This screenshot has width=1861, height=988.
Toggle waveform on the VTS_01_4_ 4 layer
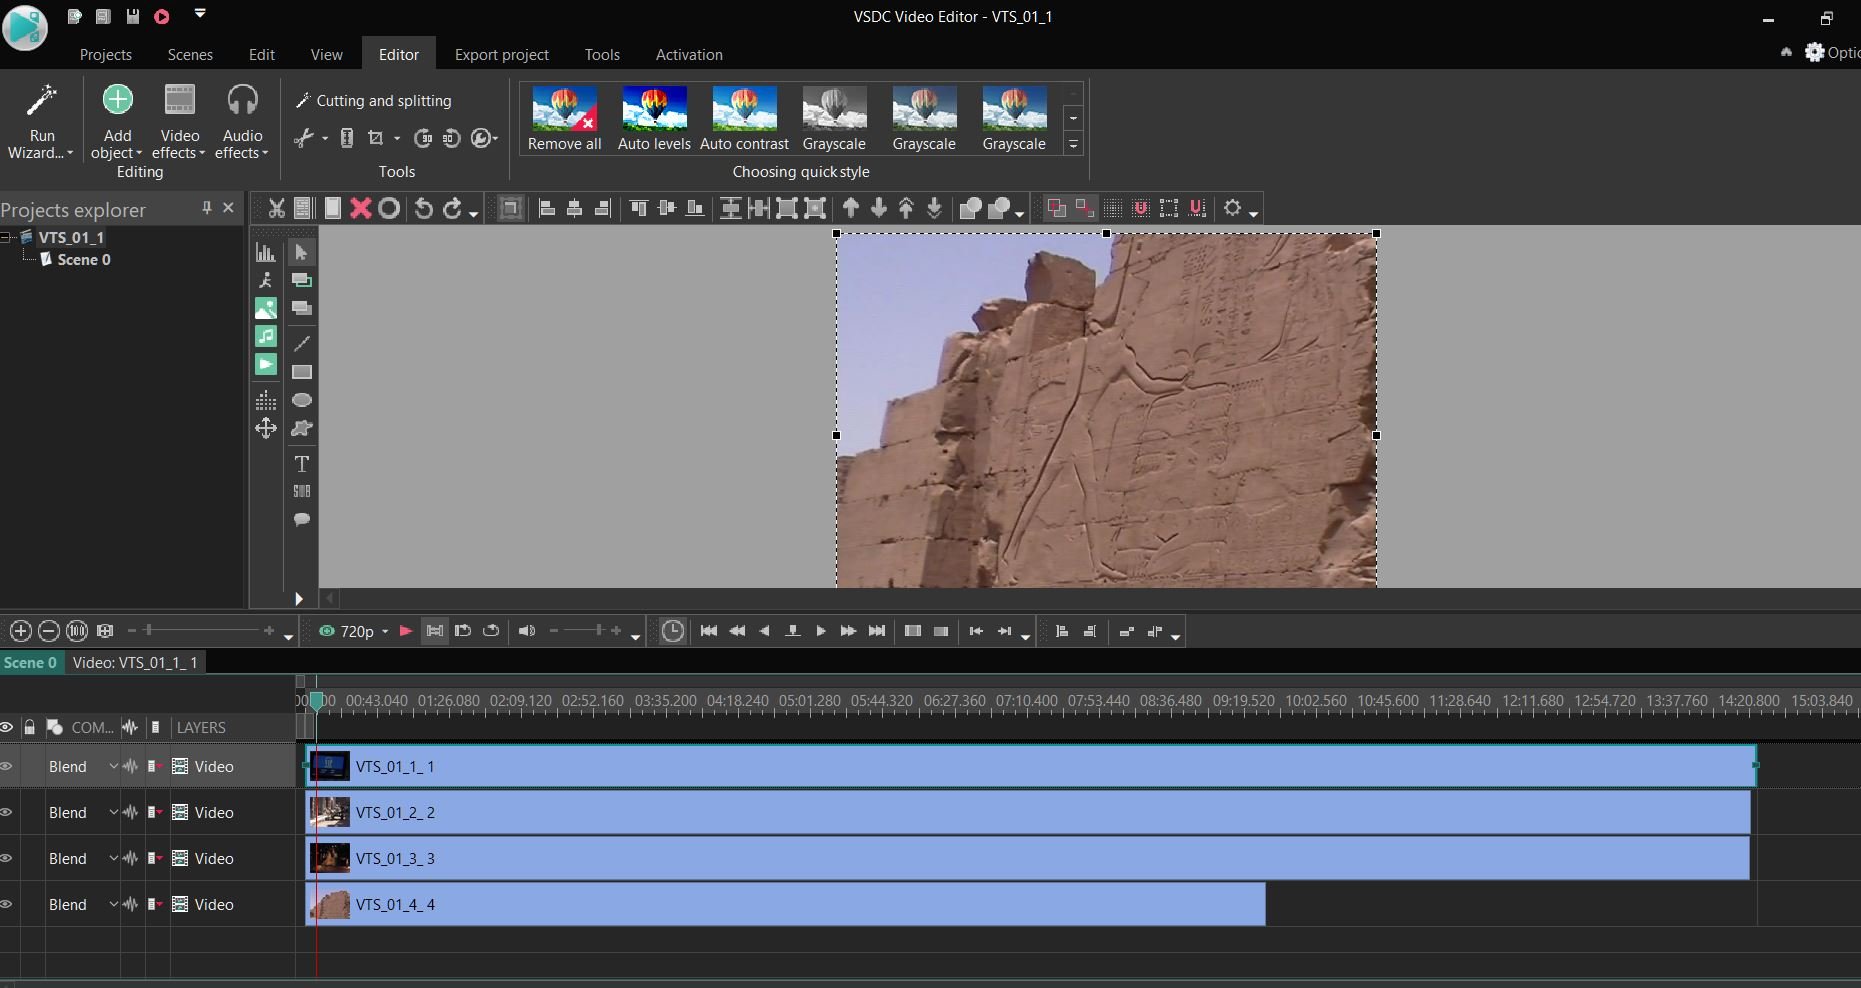[130, 904]
